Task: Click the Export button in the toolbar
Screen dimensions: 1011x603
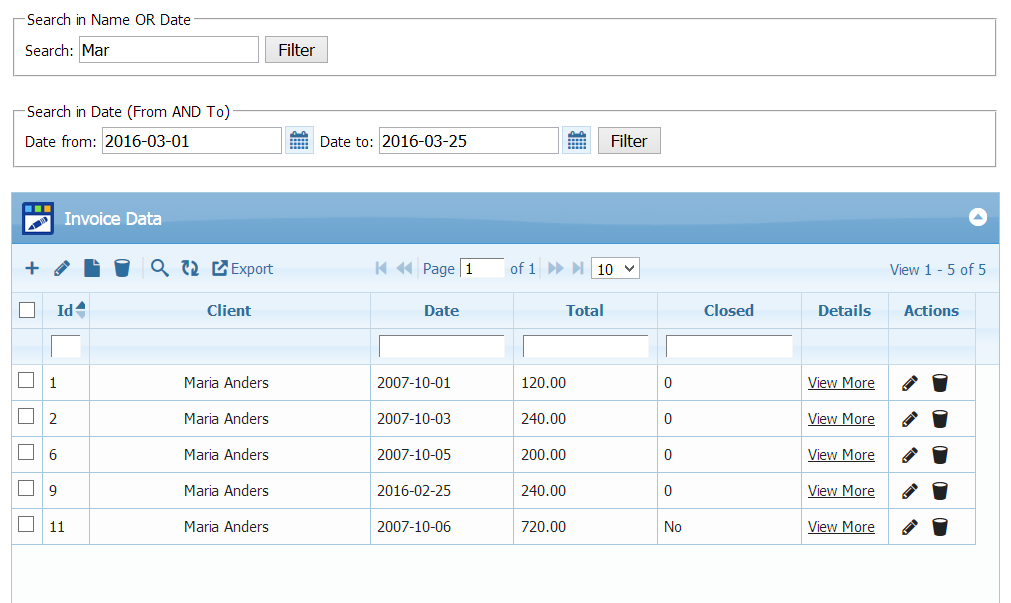Action: coord(242,268)
